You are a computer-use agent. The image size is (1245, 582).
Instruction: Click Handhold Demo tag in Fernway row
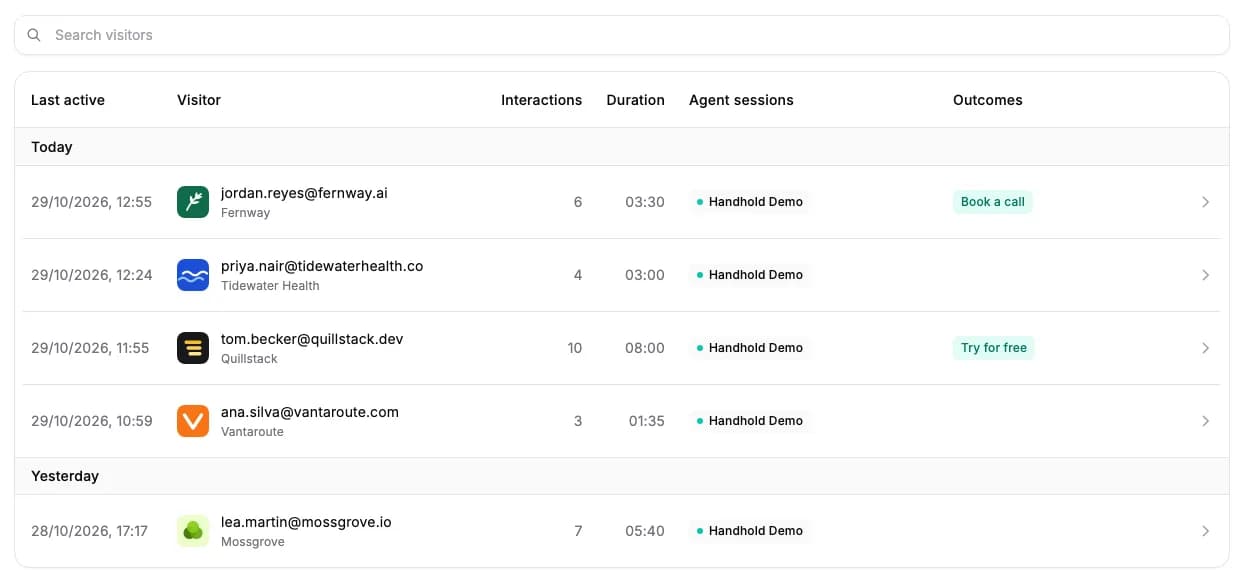pyautogui.click(x=750, y=202)
